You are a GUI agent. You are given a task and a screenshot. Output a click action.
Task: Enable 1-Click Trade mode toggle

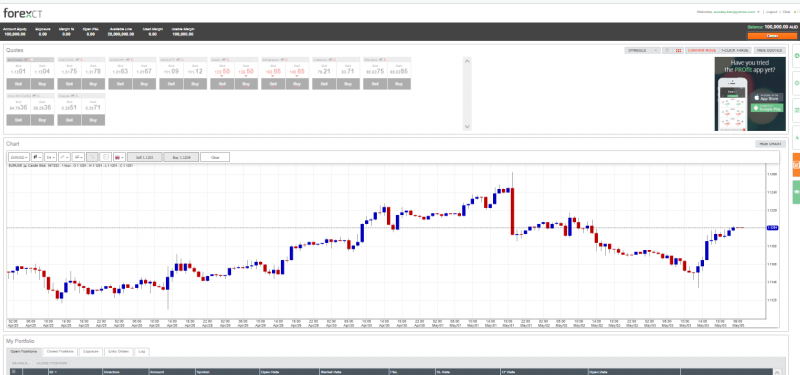click(x=734, y=51)
